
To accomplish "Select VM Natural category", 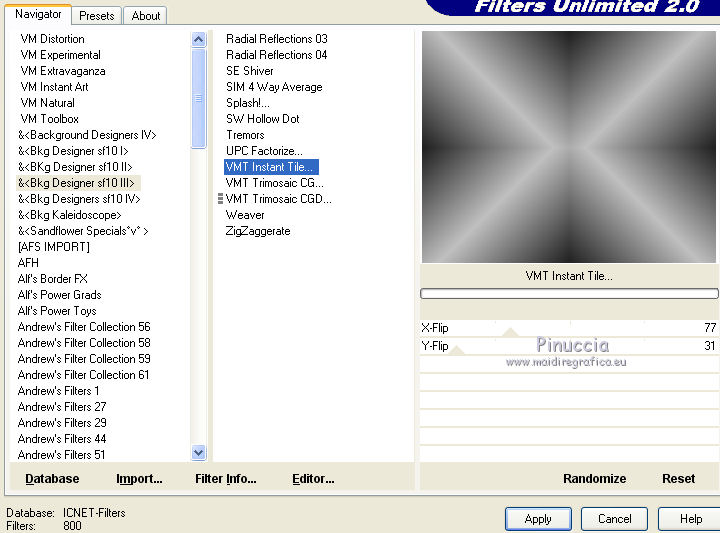I will tap(47, 103).
